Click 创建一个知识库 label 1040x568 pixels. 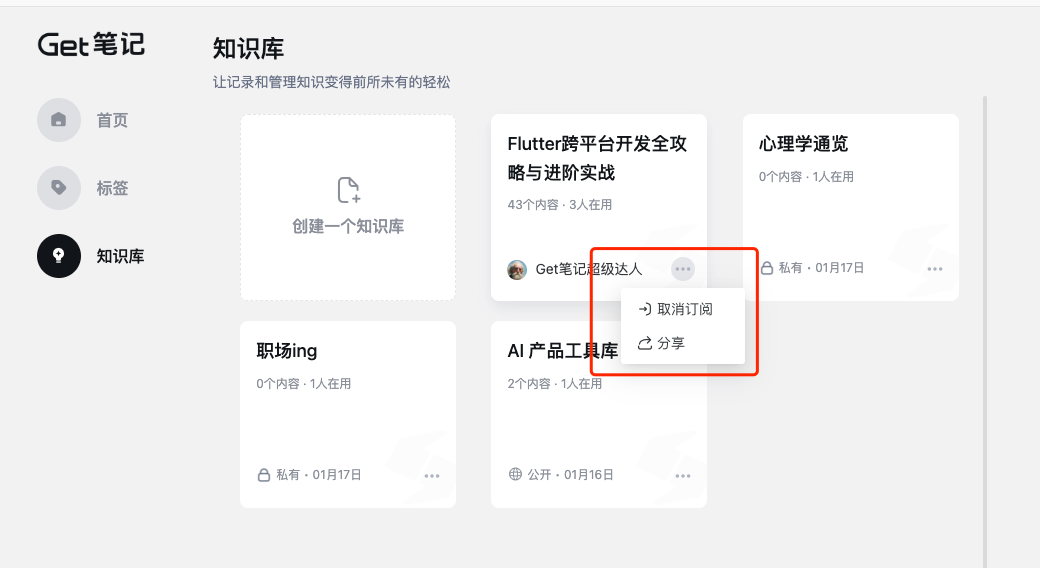pos(348,226)
